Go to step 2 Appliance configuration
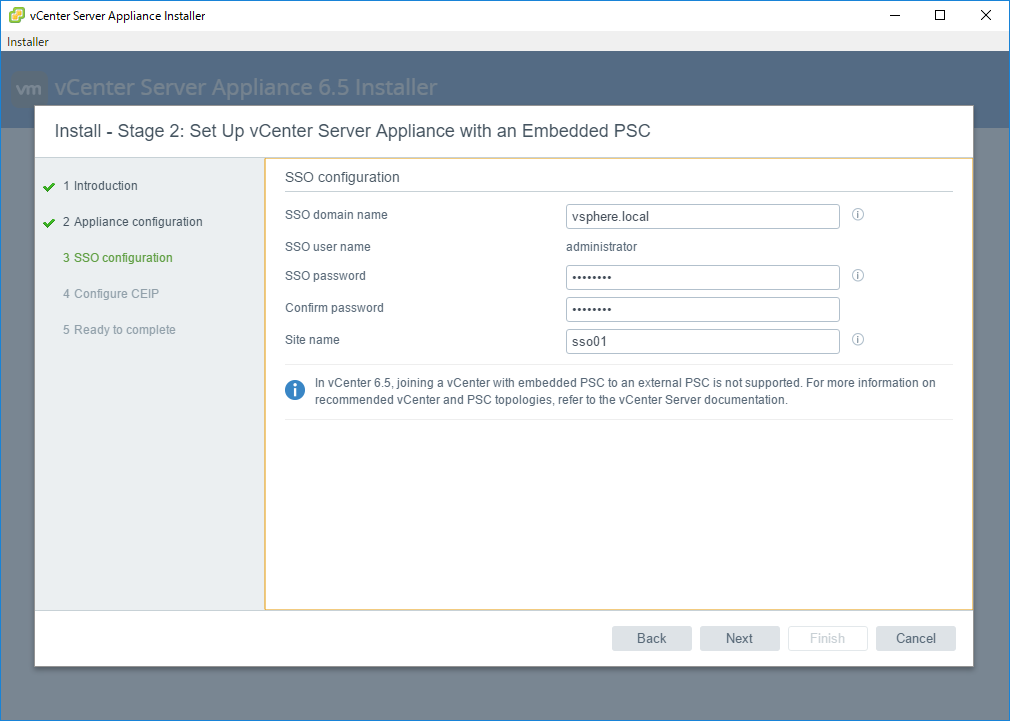 (133, 222)
